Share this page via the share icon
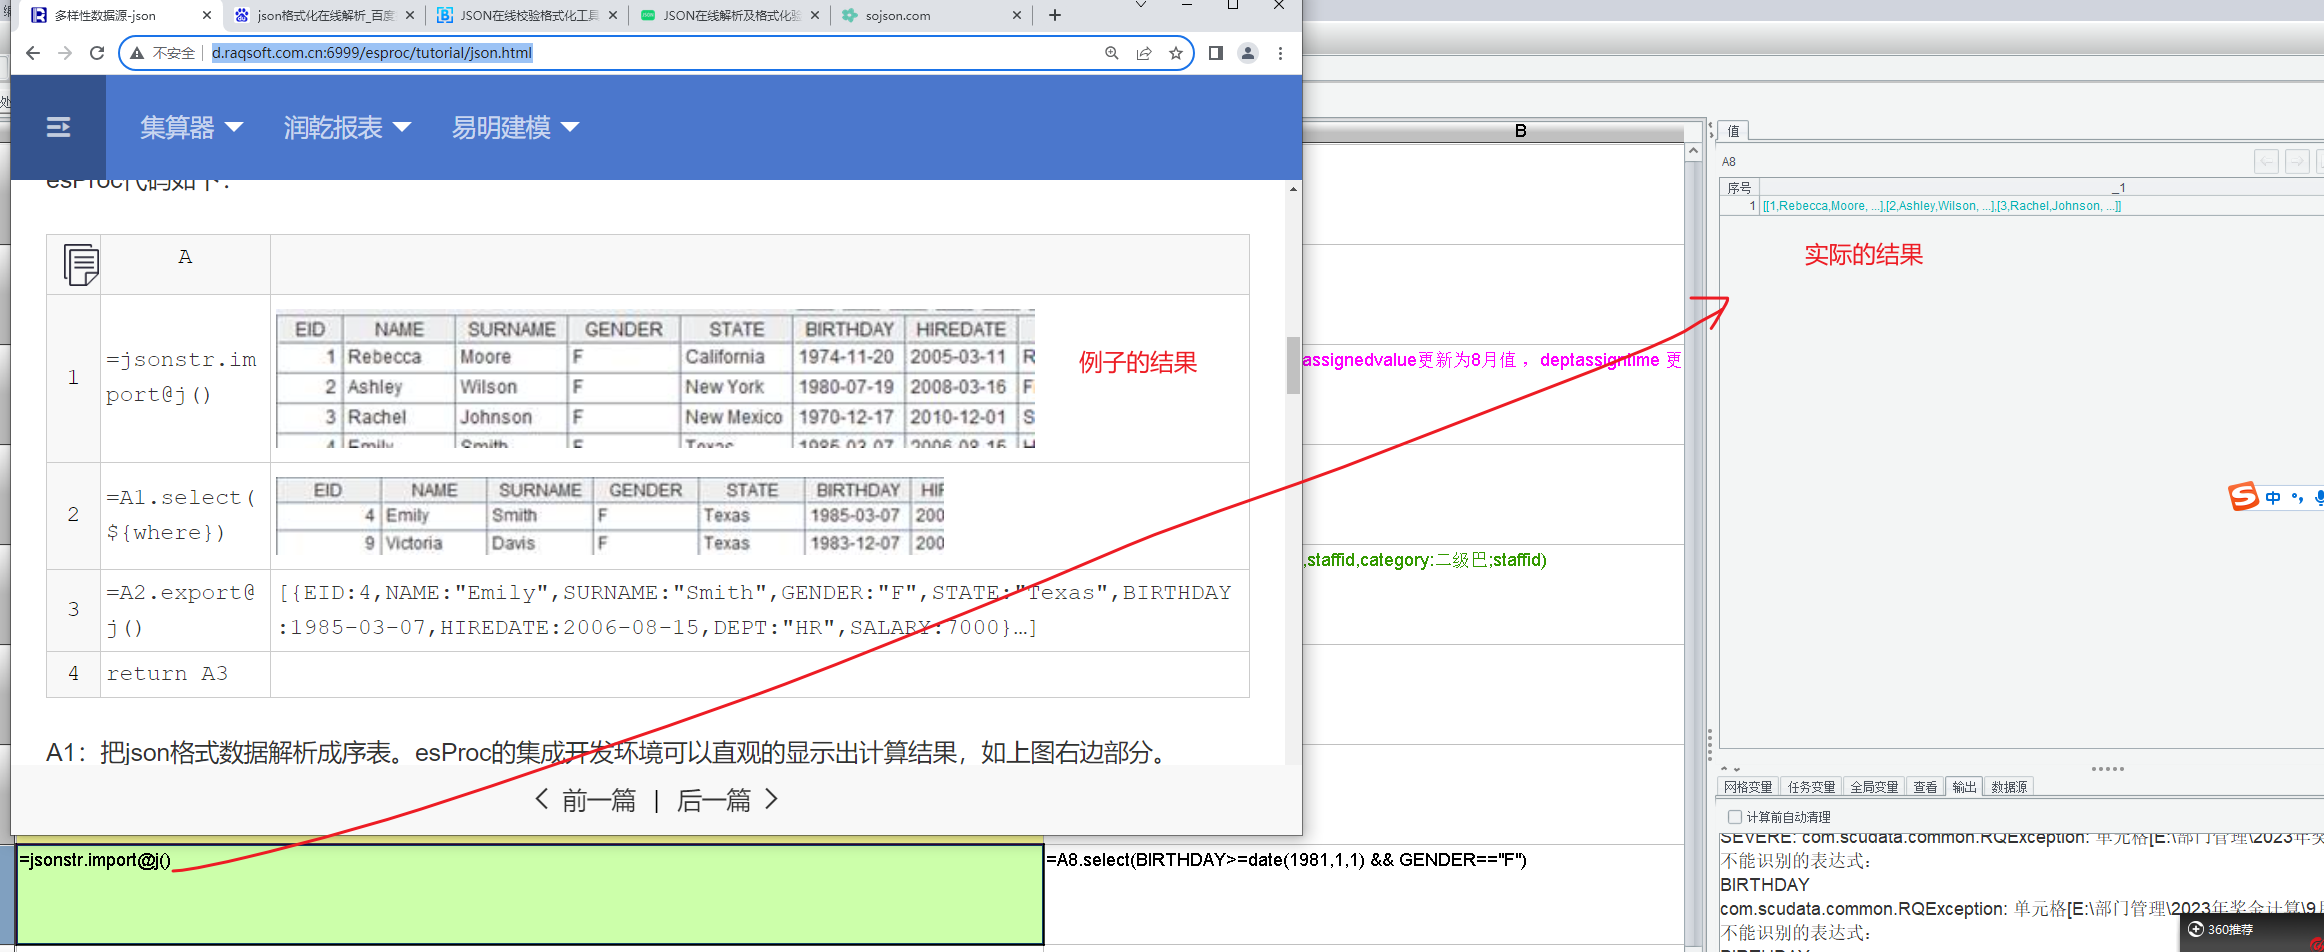The height and width of the screenshot is (952, 2324). click(x=1144, y=53)
